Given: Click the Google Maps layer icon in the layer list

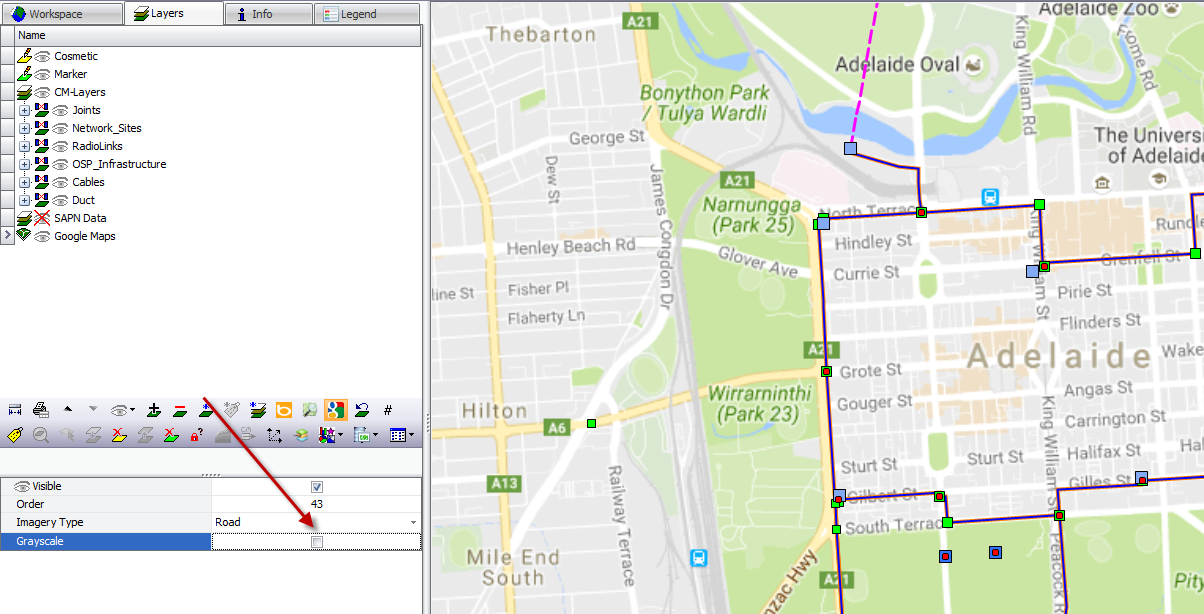Looking at the screenshot, I should (25, 236).
